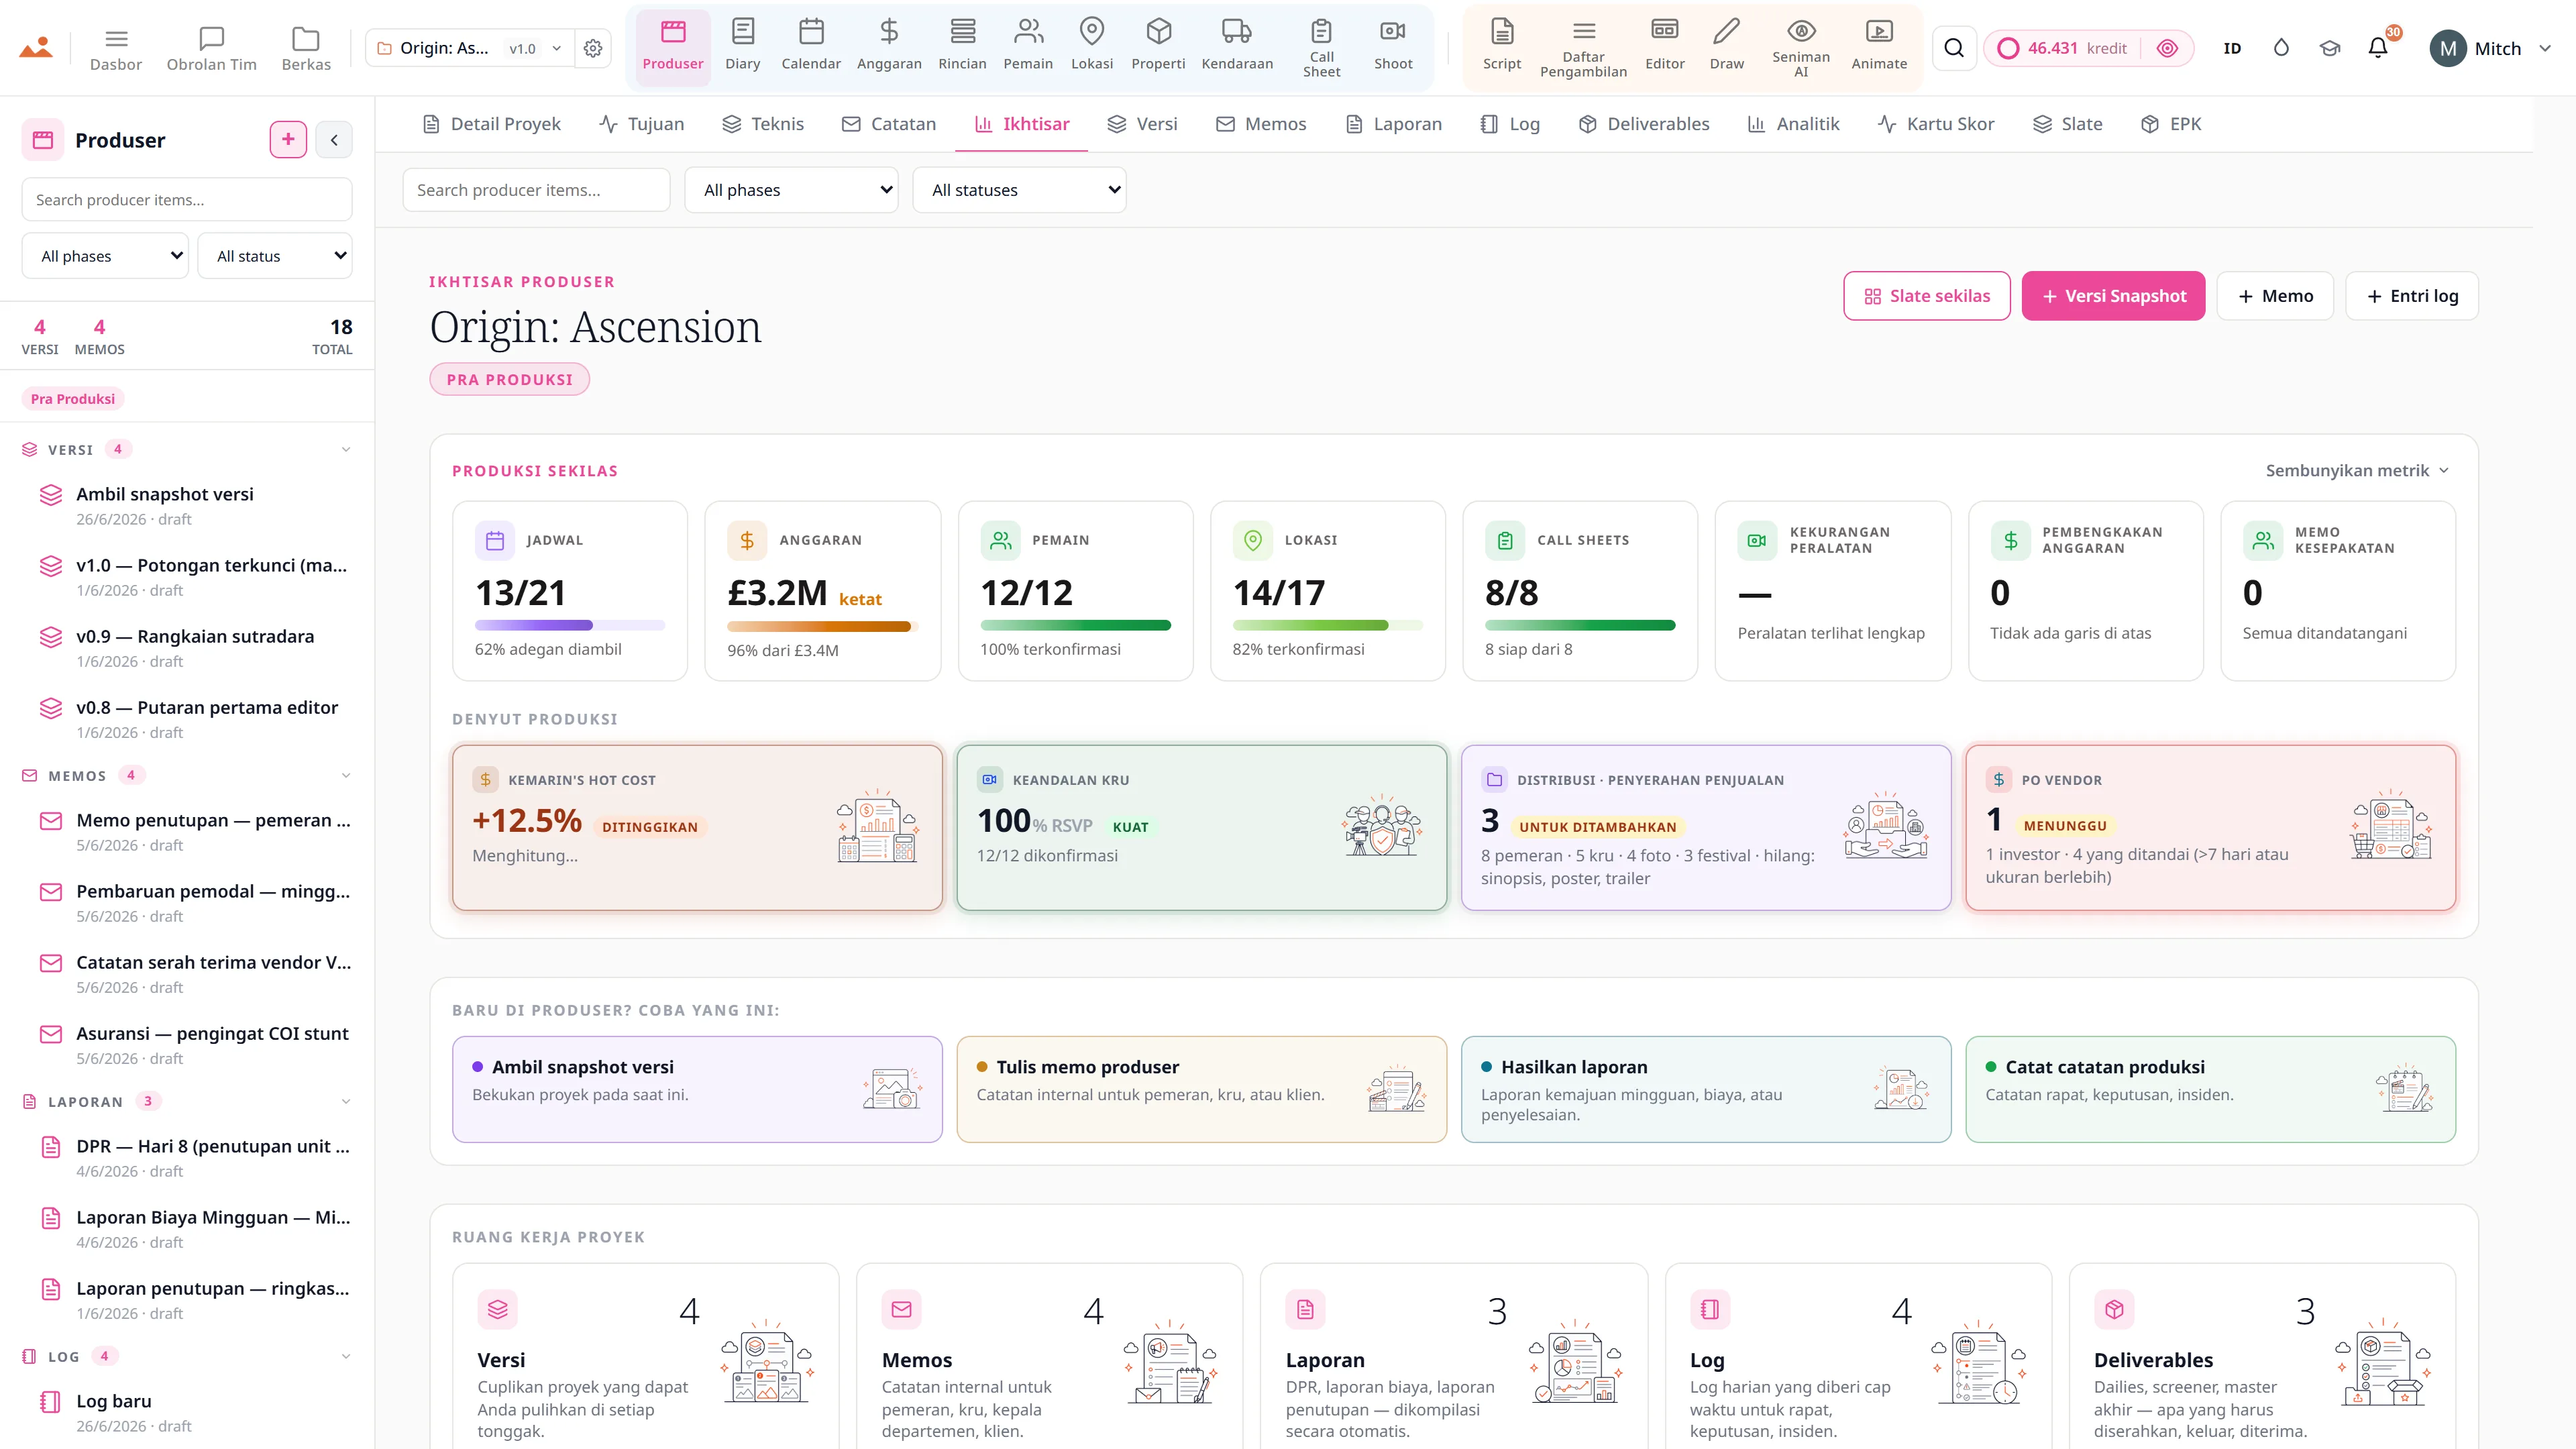Open the Shoot module
2576x1449 pixels.
coord(1393,47)
